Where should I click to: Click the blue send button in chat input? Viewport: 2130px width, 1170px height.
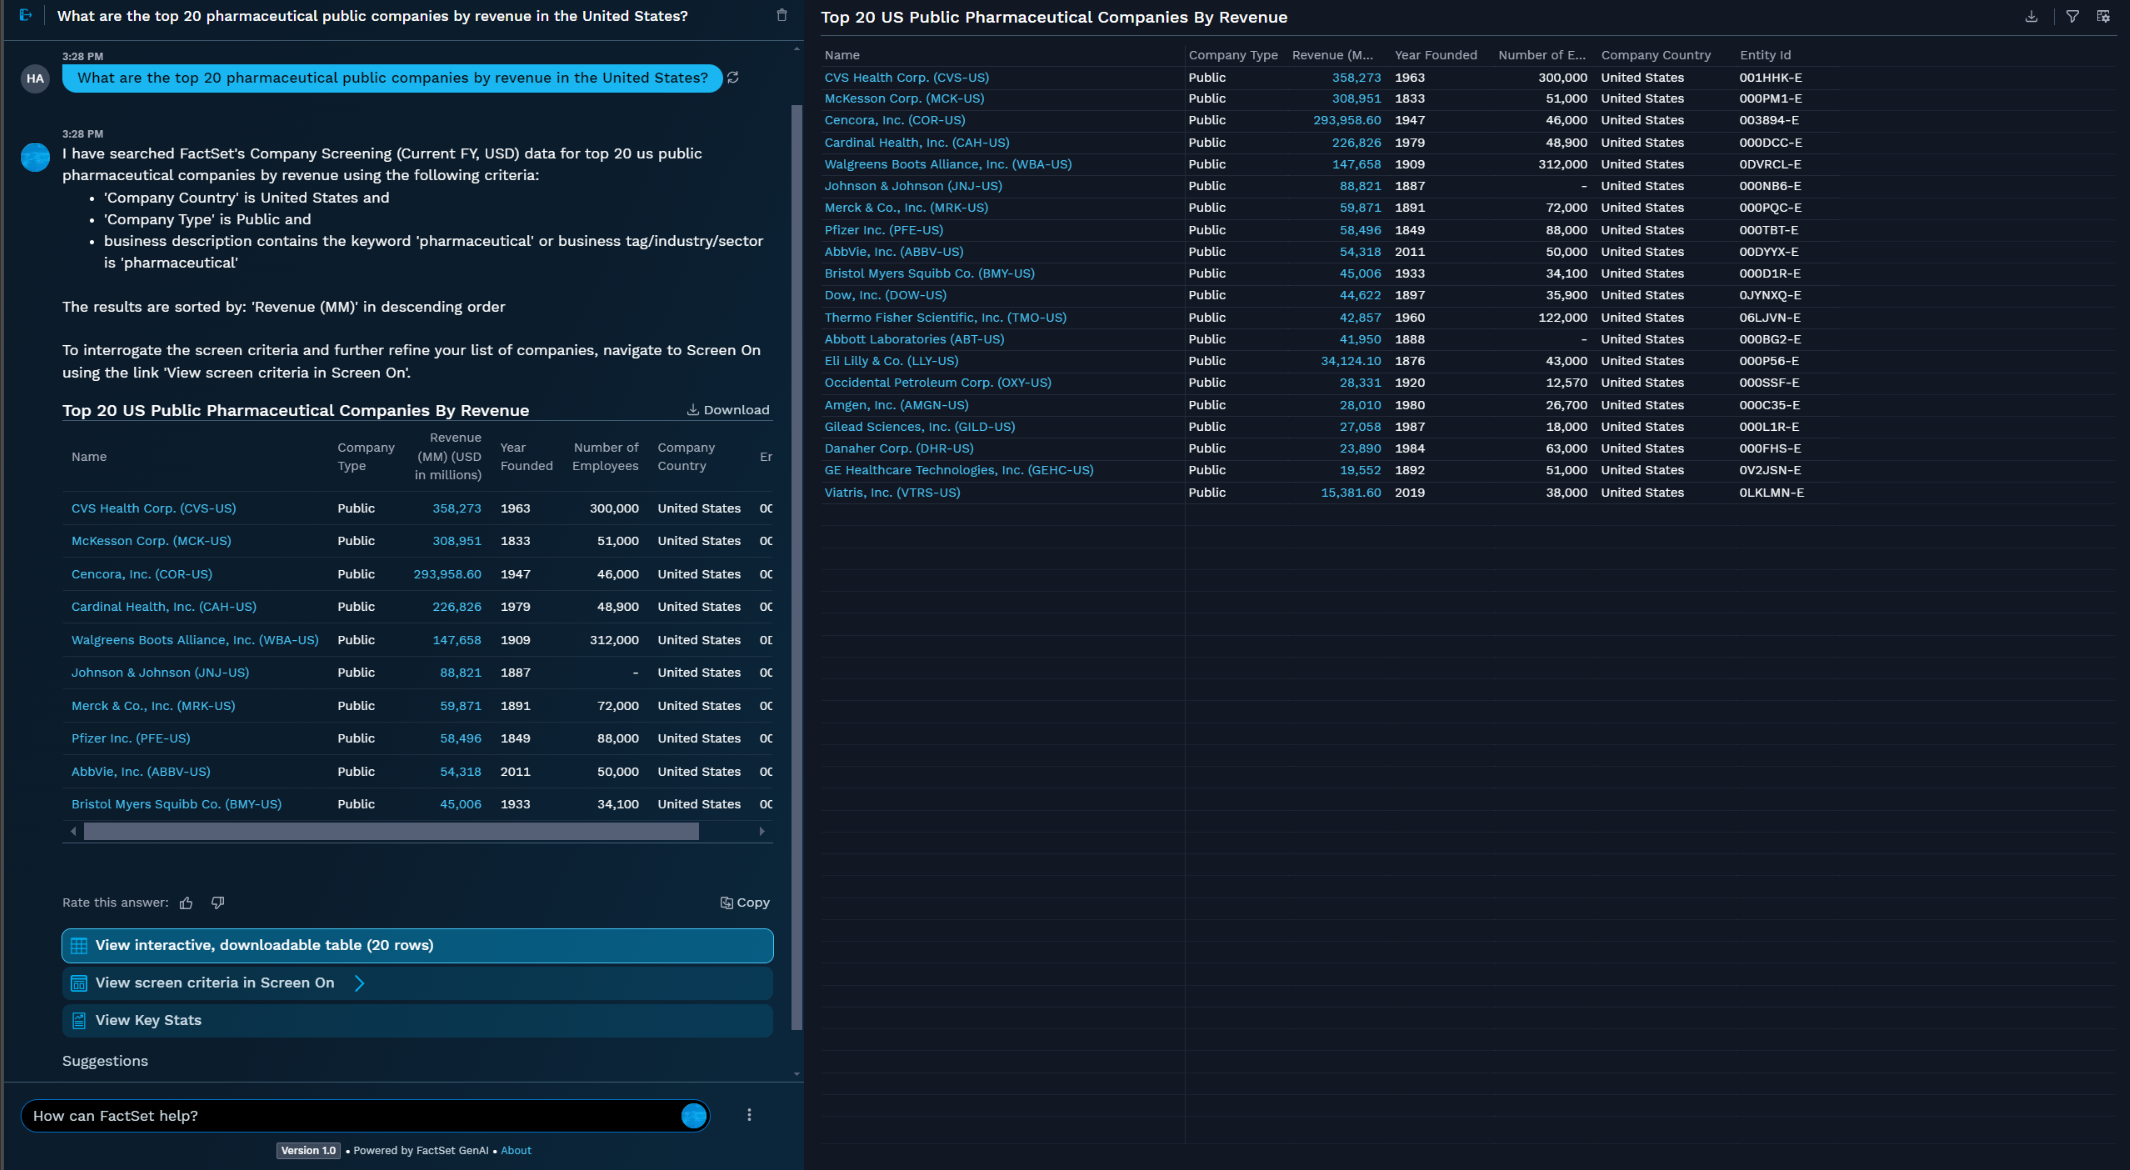click(694, 1116)
